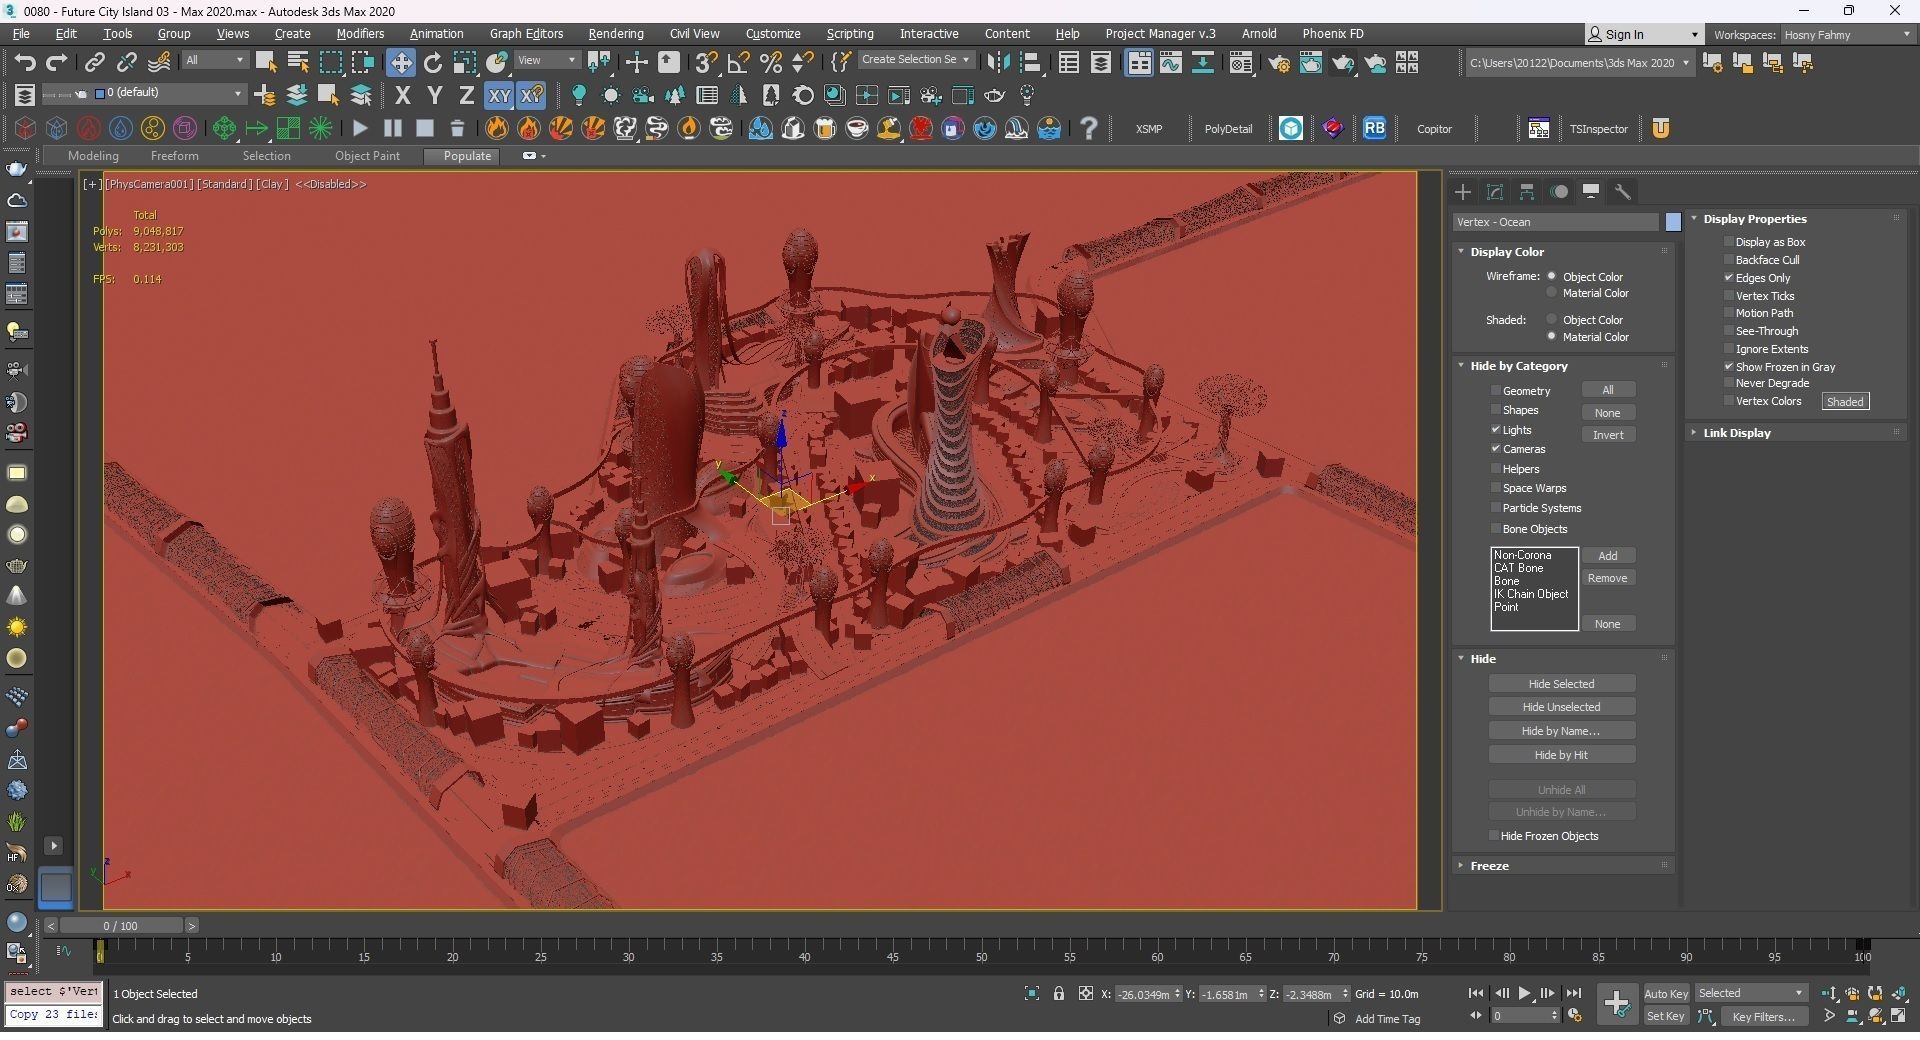
Task: Open the Workspaces dropdown
Action: [1847, 35]
